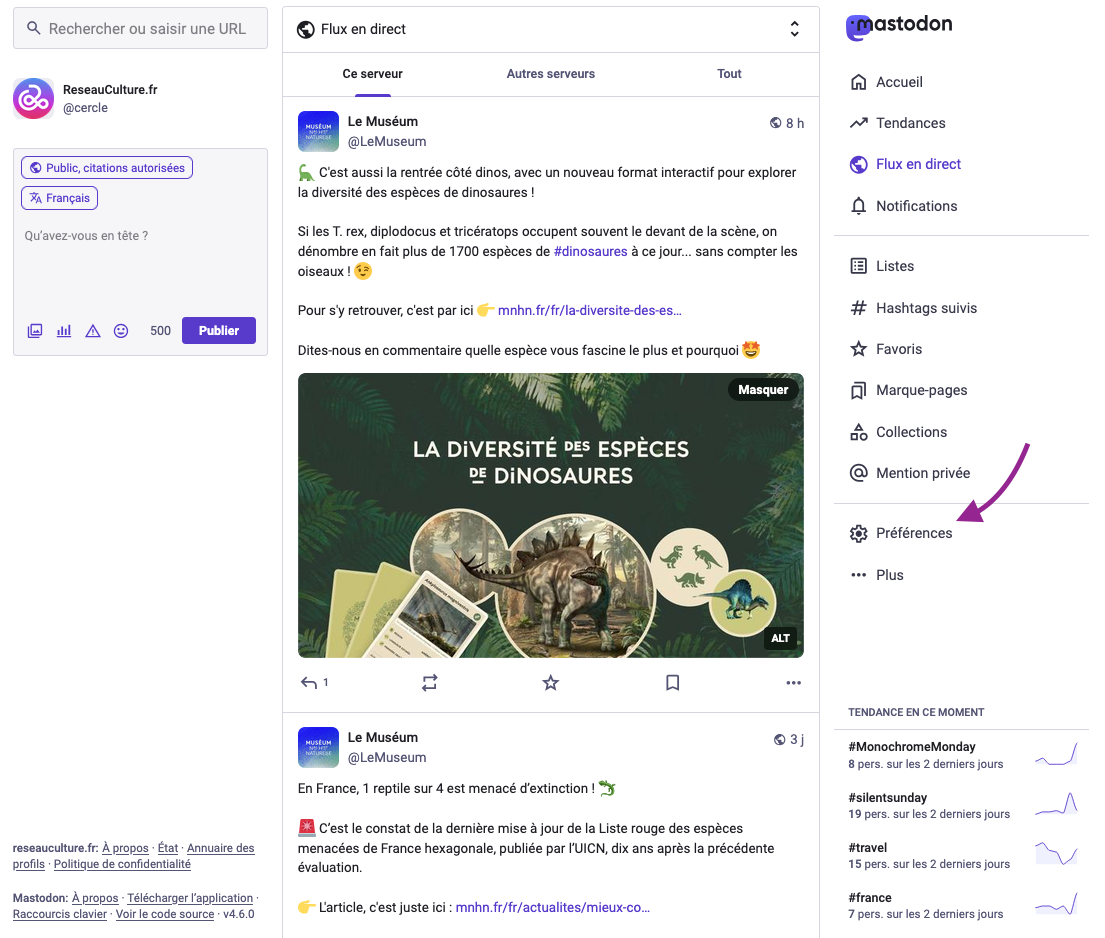
Task: Click the content warning triangle icon
Action: 92,331
